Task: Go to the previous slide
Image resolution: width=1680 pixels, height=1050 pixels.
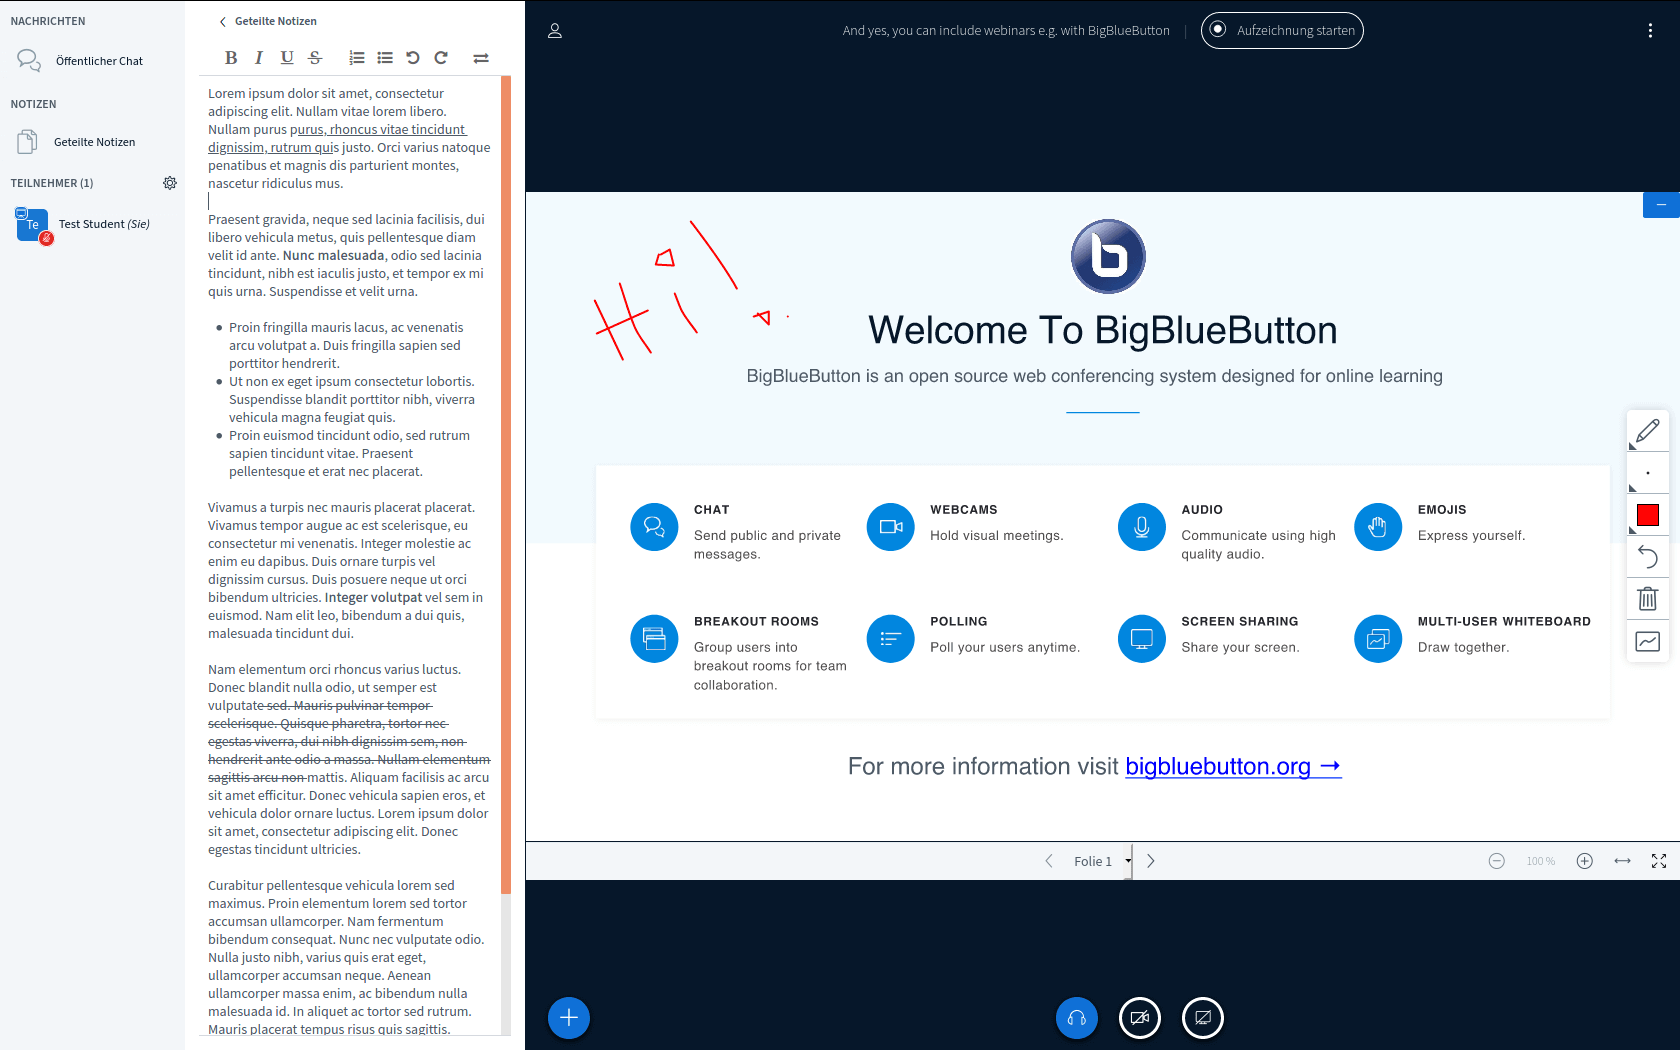Action: point(1049,861)
